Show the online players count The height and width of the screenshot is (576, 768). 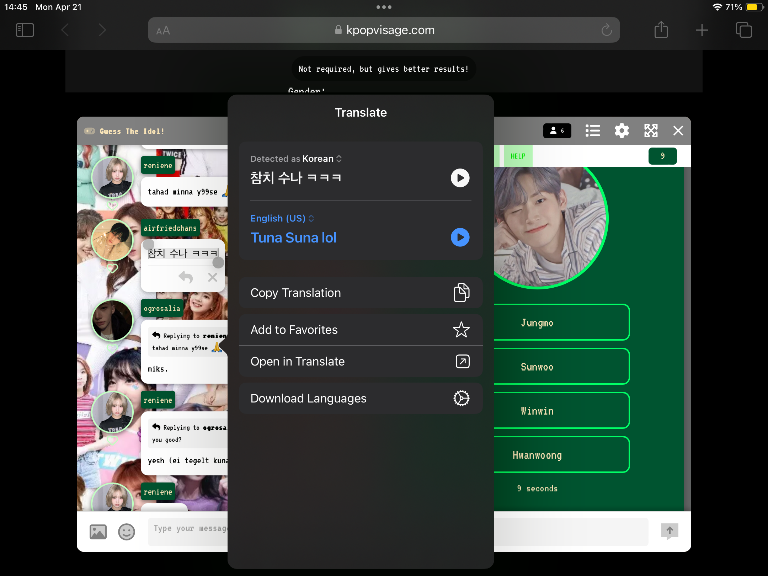tap(557, 131)
